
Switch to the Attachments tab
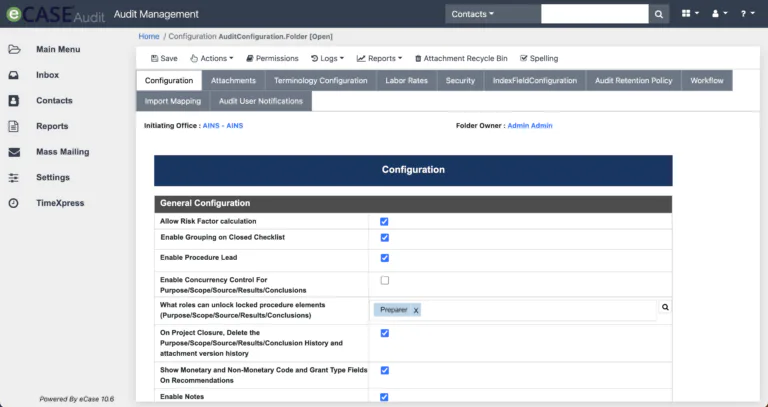233,81
